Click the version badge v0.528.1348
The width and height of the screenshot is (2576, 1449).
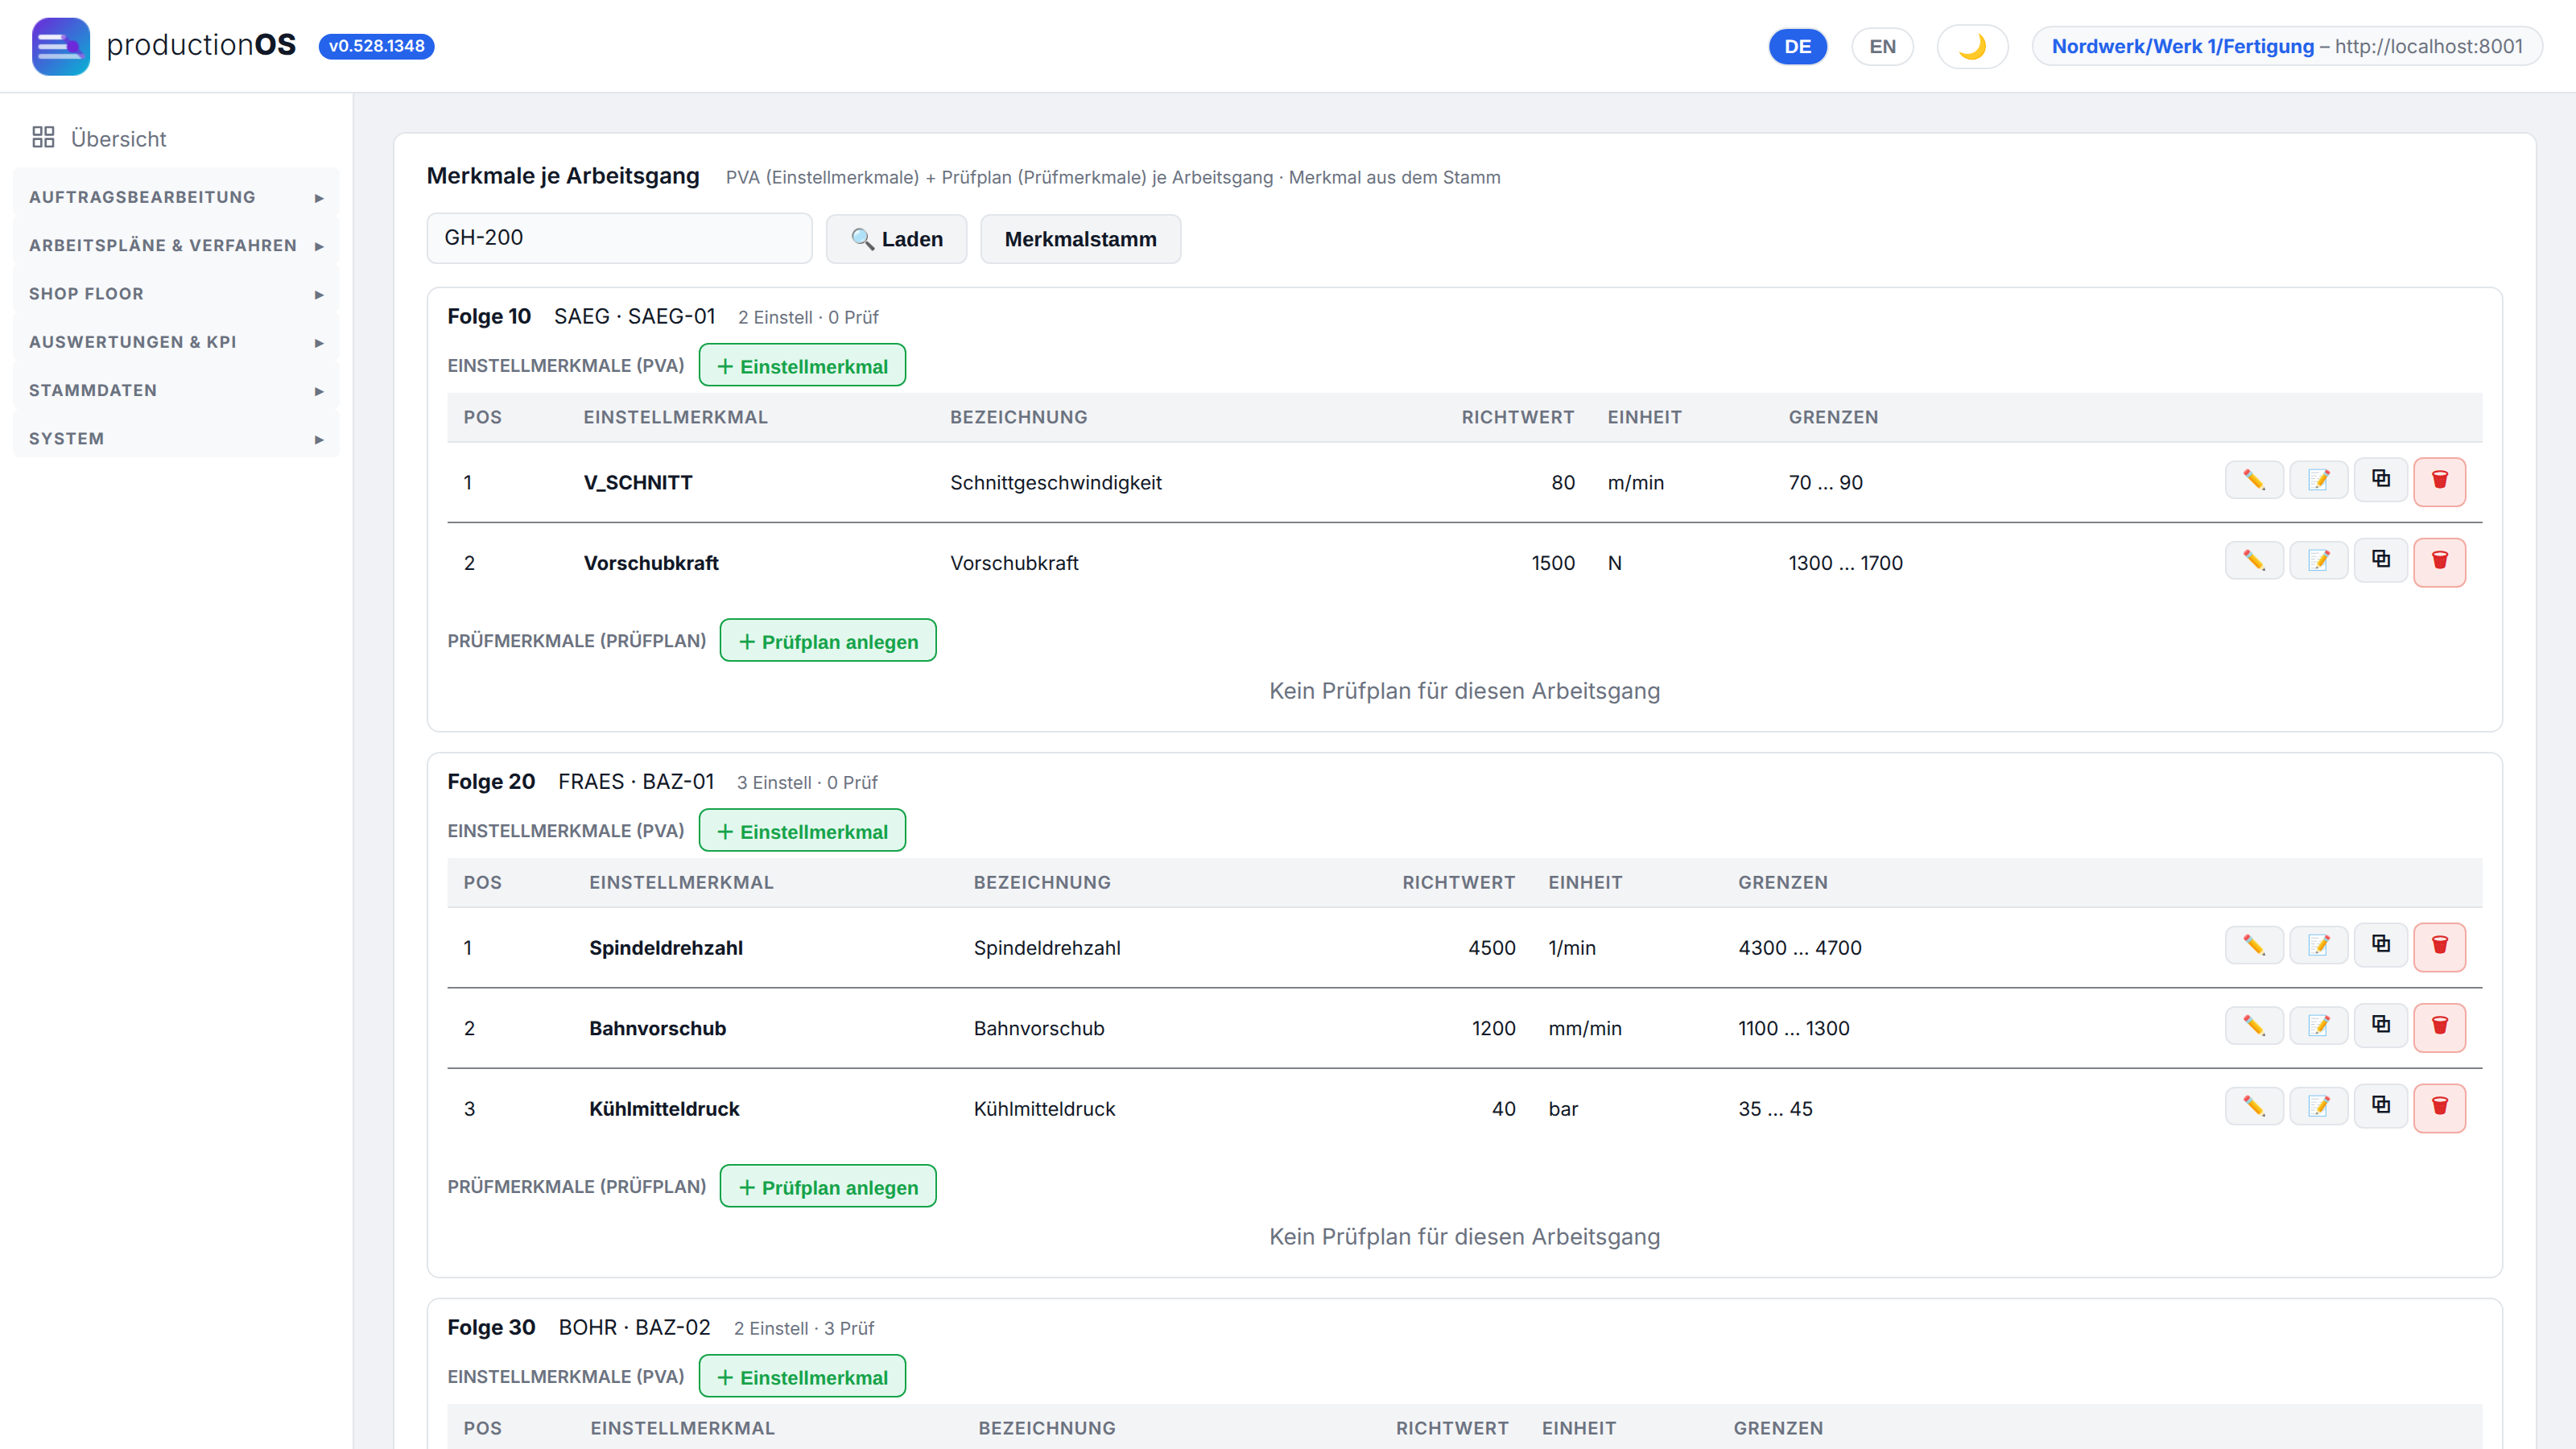pyautogui.click(x=376, y=46)
